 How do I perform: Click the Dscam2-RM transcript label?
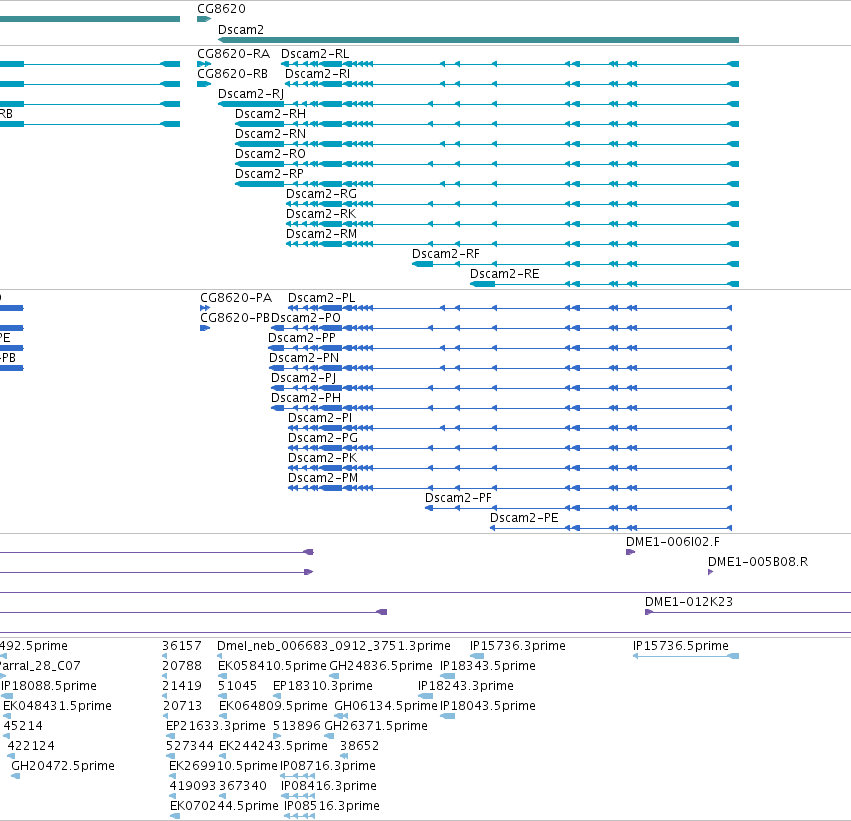[321, 234]
